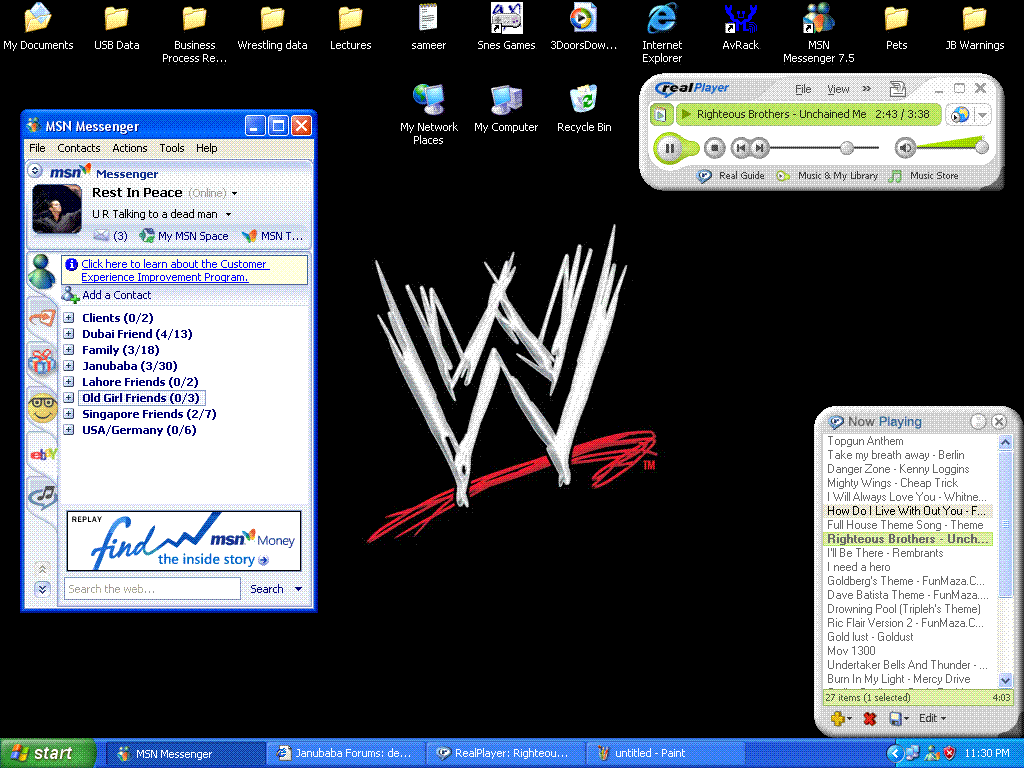Open the Edit dropdown in Now Playing
Screen dimensions: 1024x768
pos(933,718)
